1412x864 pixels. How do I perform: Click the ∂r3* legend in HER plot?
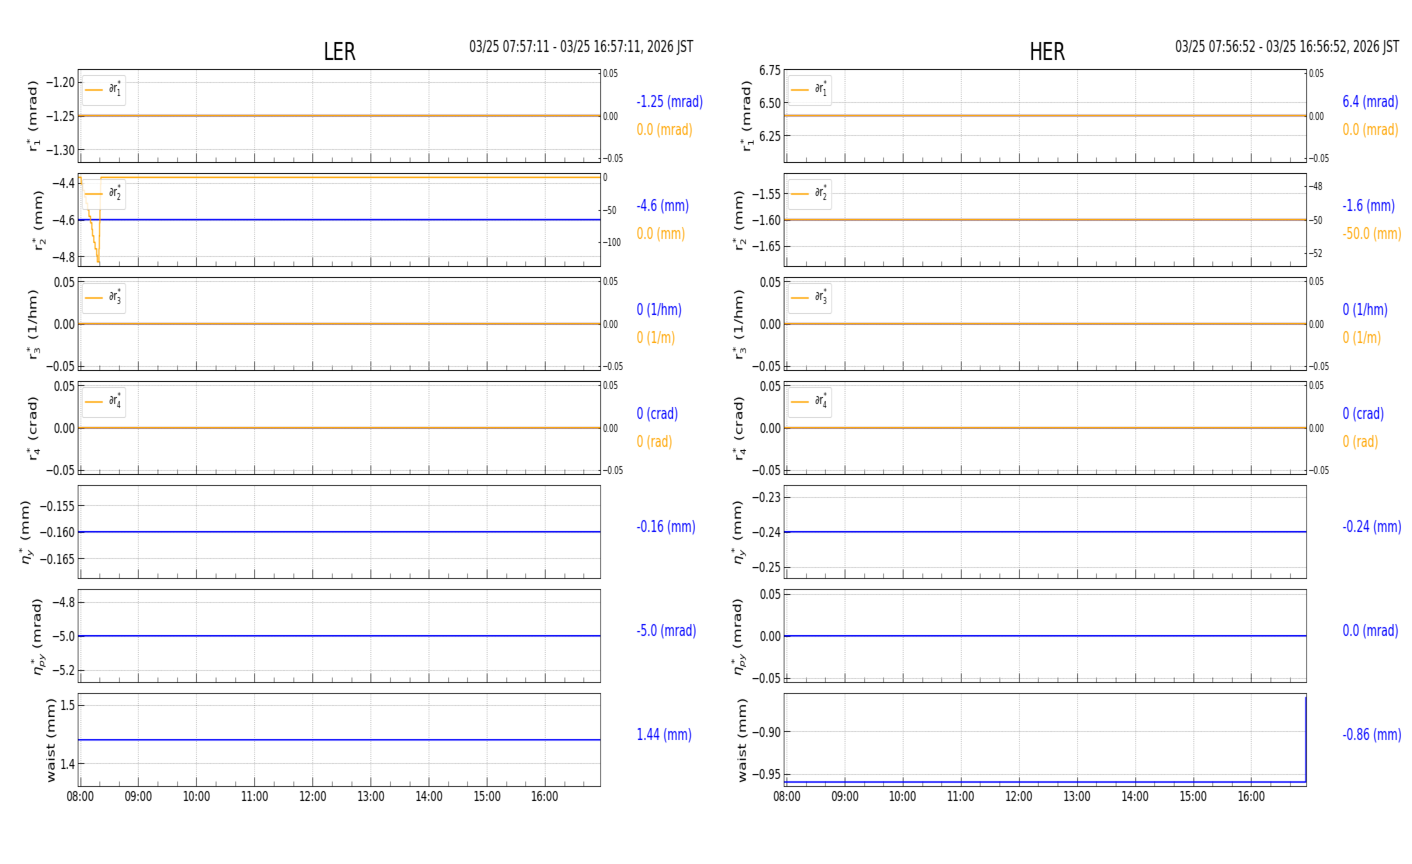pos(809,298)
